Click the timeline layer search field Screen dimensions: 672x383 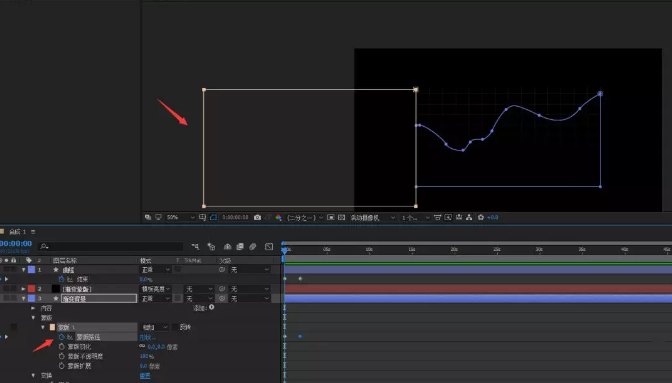click(111, 246)
